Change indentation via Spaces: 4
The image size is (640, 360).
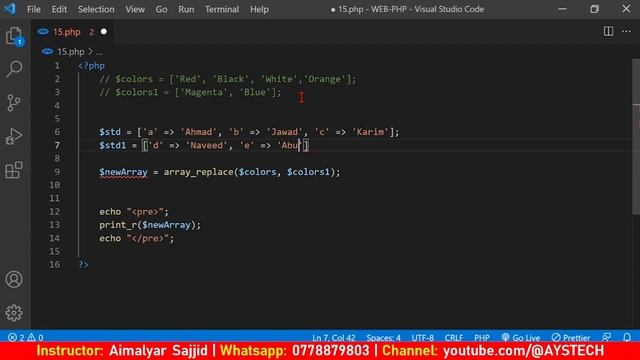coord(383,338)
